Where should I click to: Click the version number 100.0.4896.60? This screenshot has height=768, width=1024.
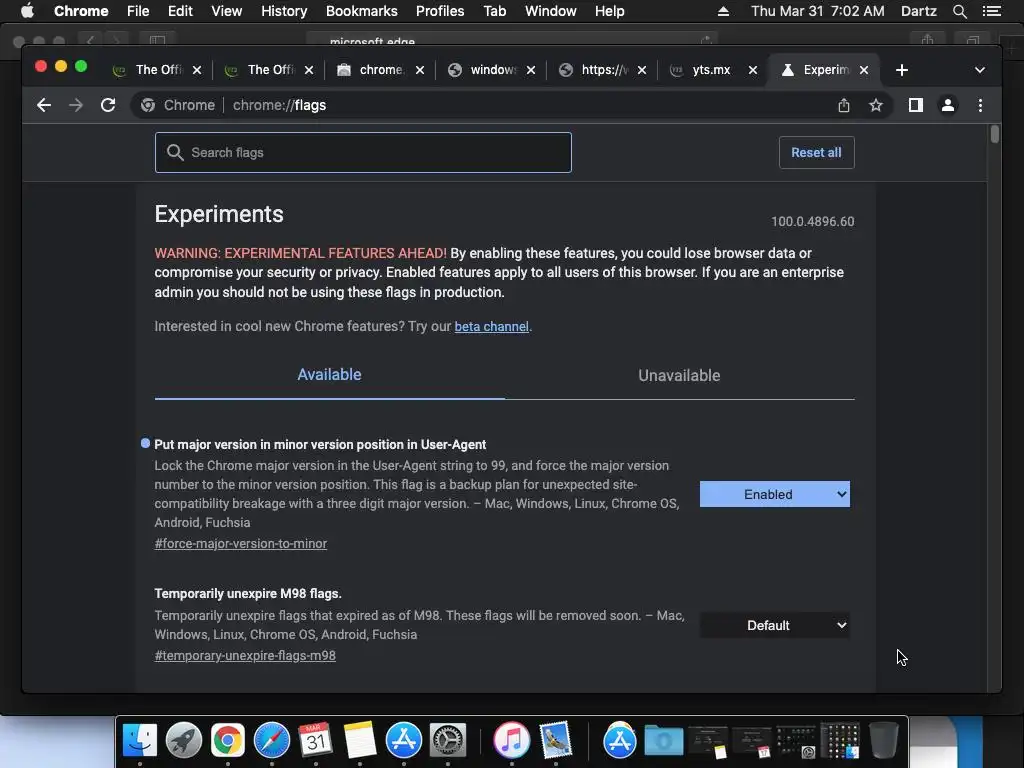point(812,221)
